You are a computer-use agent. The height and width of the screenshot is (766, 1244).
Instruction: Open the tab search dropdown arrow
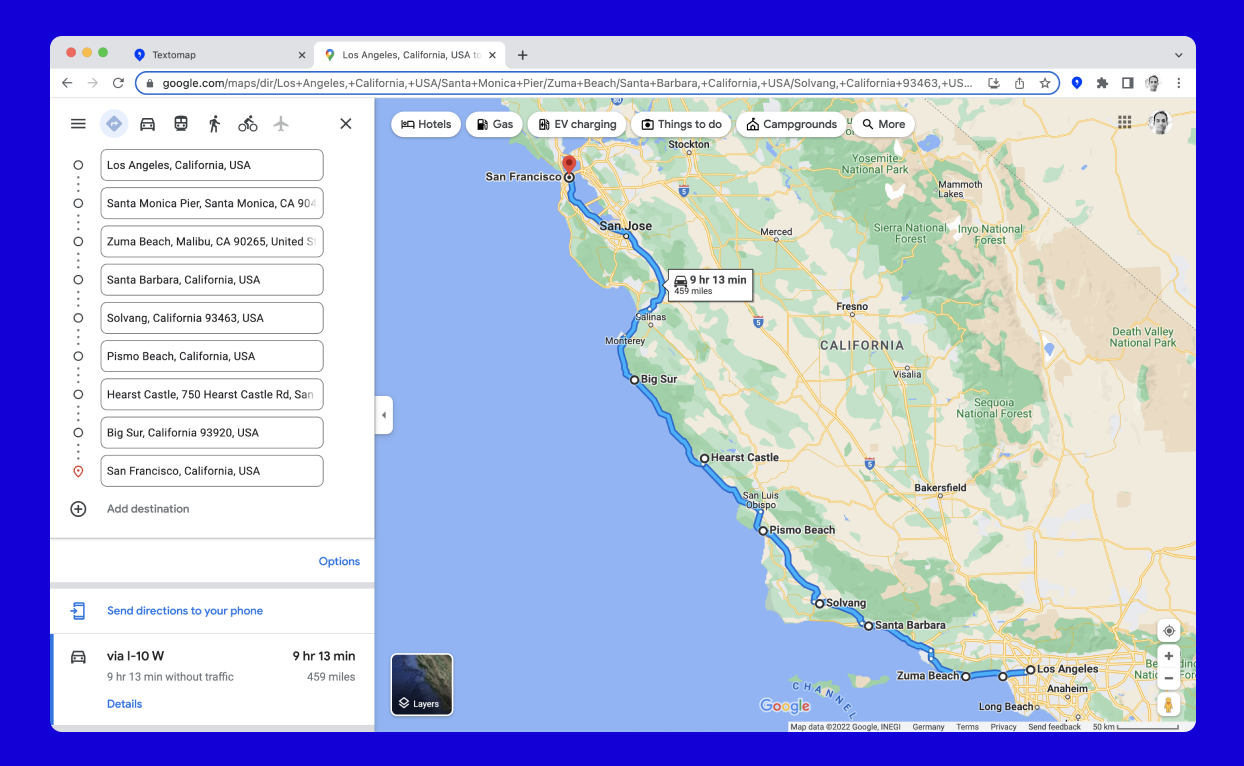[x=1179, y=55]
